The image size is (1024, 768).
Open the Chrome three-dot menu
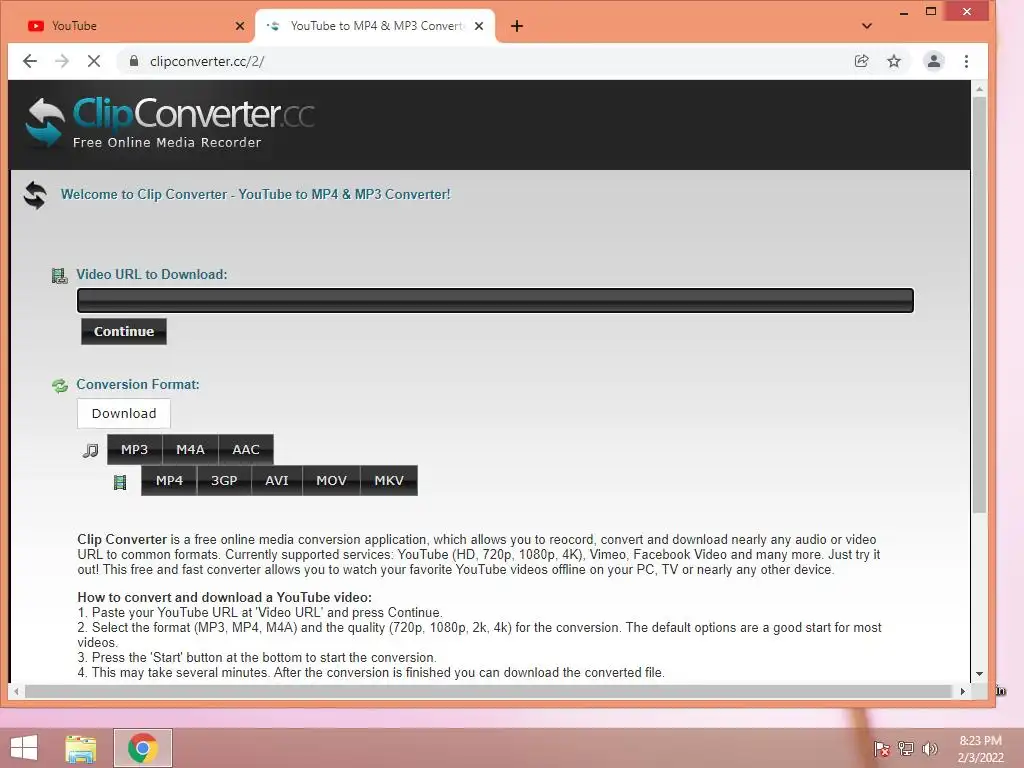tap(967, 61)
